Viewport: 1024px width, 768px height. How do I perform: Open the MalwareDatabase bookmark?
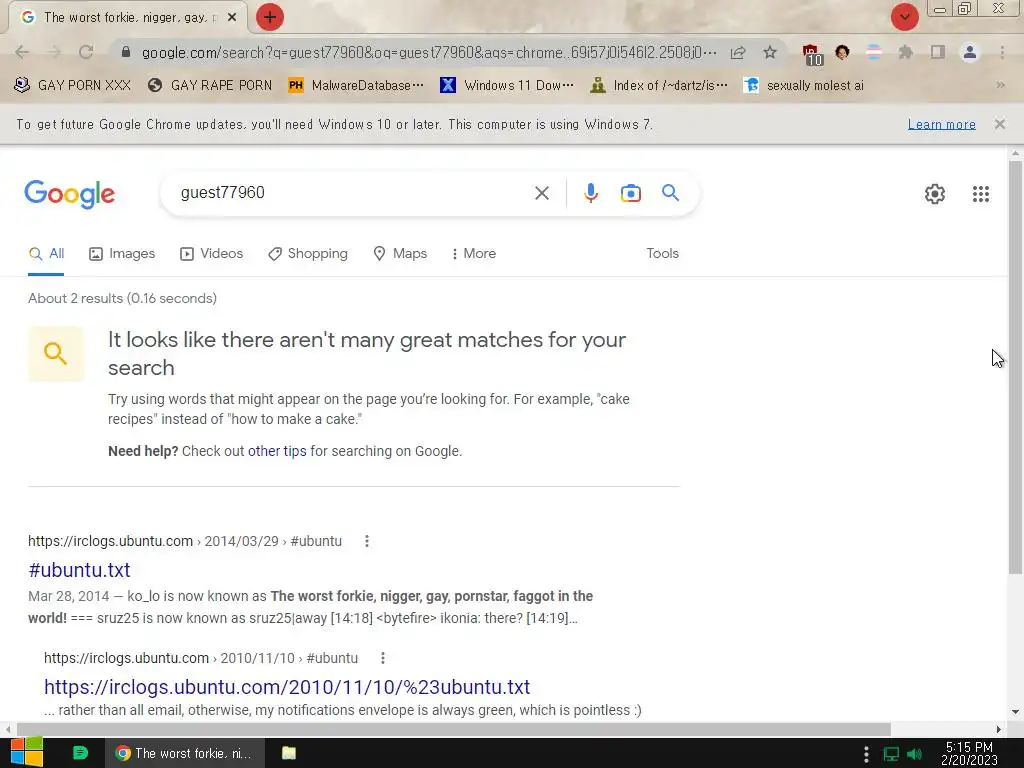(x=356, y=85)
